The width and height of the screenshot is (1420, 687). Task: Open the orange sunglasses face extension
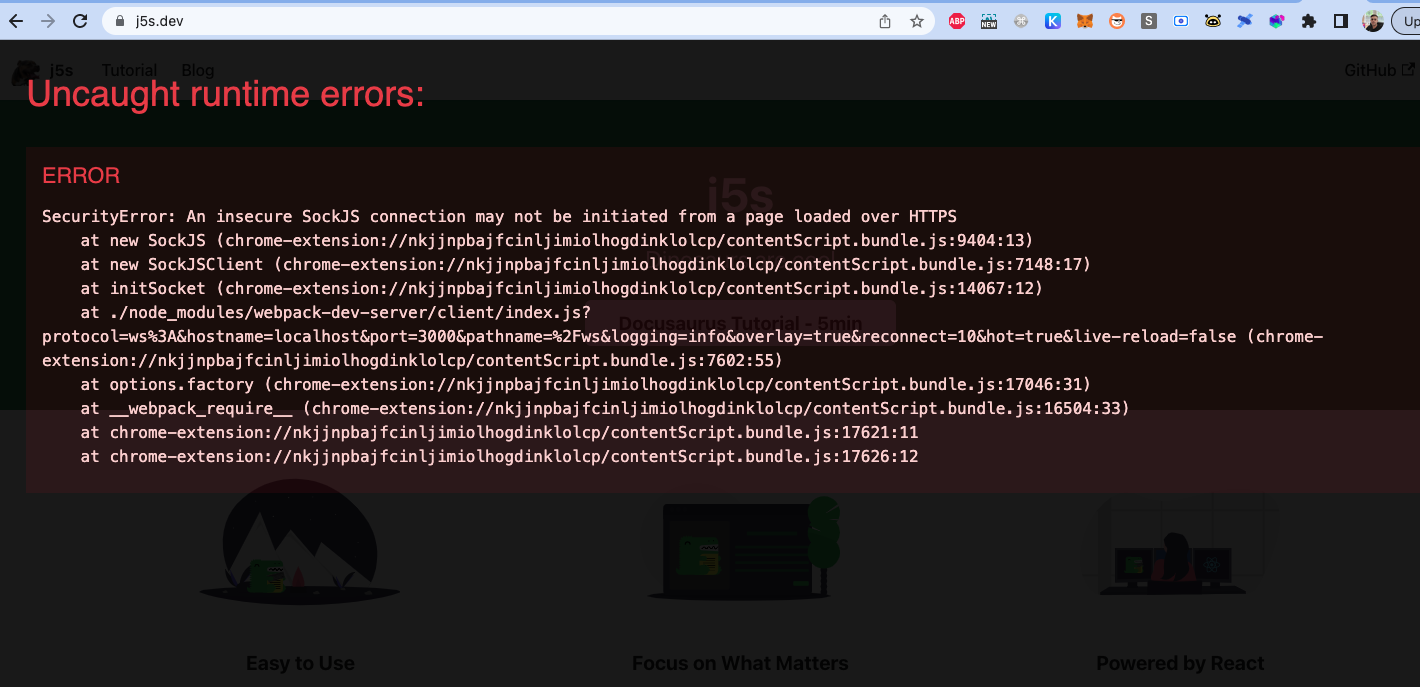pyautogui.click(x=1117, y=21)
